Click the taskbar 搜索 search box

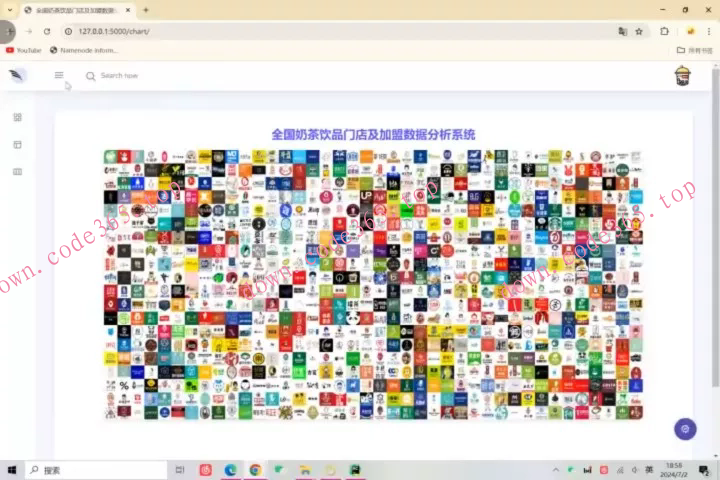[x=96, y=470]
